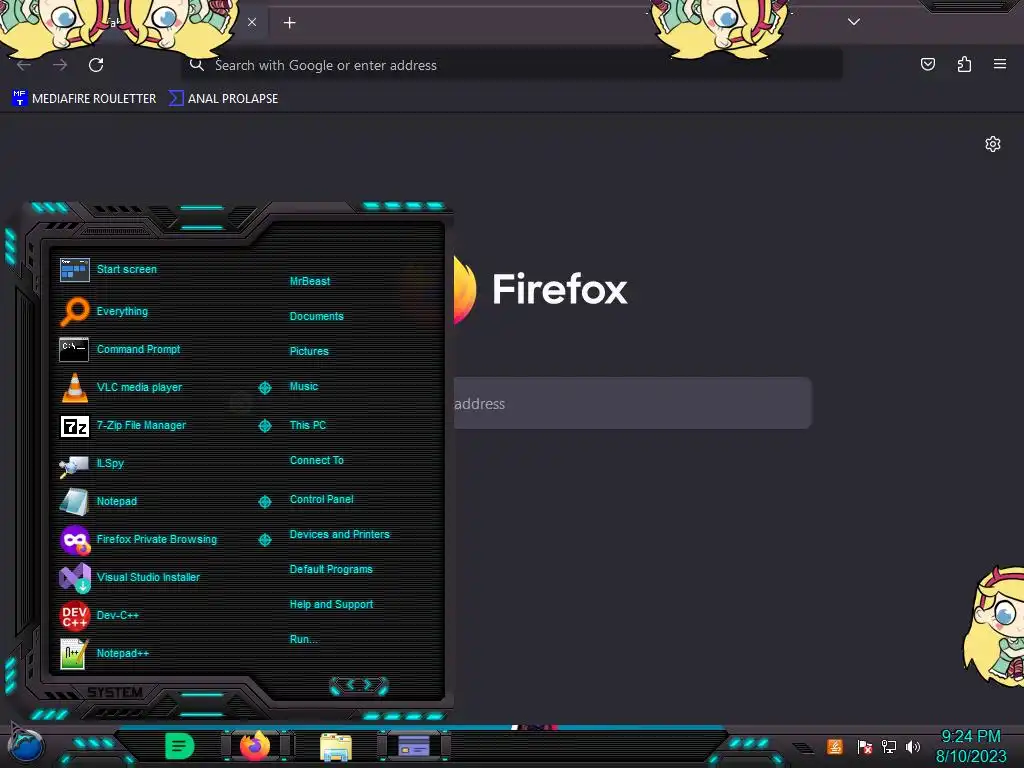1024x768 pixels.
Task: Go forward using the Firefox forward arrow
Action: point(60,65)
